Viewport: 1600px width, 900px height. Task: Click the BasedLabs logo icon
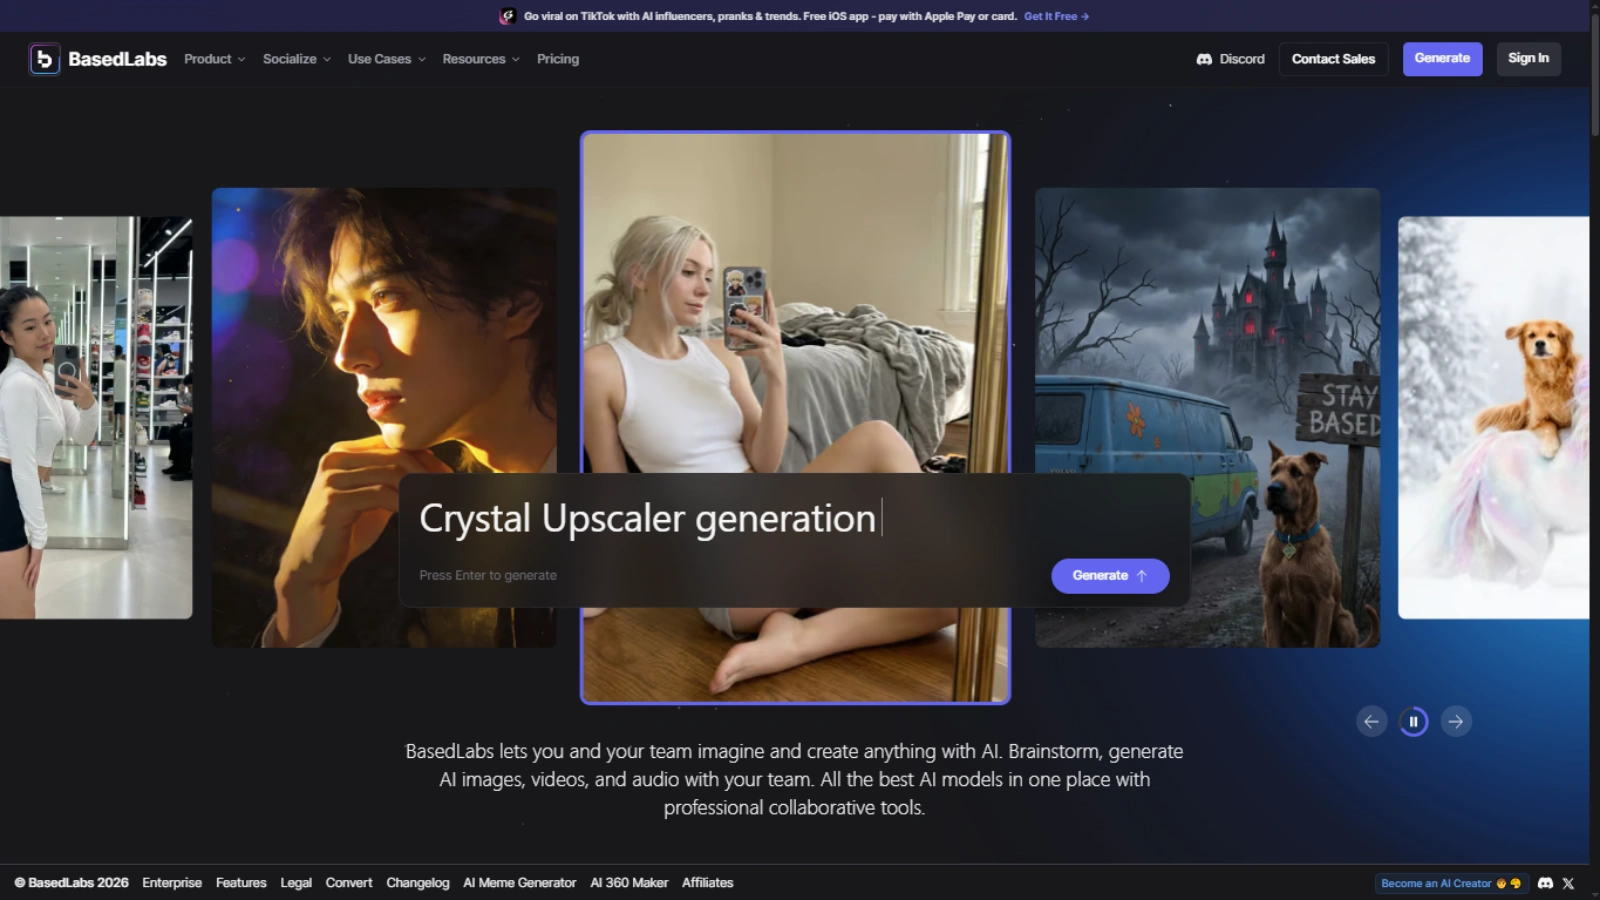(x=44, y=59)
